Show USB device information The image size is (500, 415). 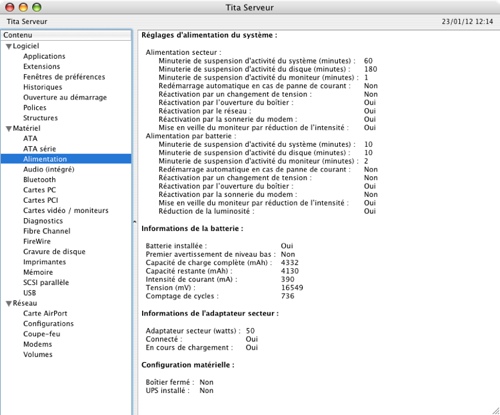(x=29, y=293)
